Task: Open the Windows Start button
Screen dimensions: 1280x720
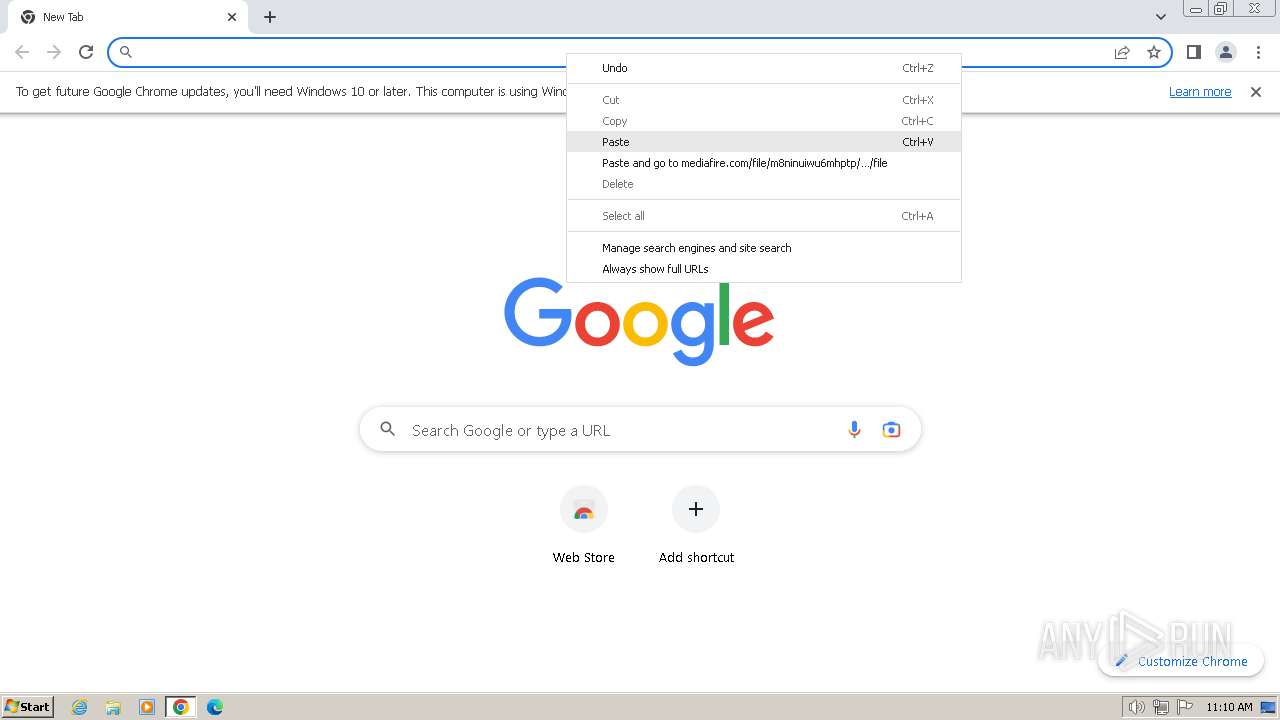Action: pos(28,707)
